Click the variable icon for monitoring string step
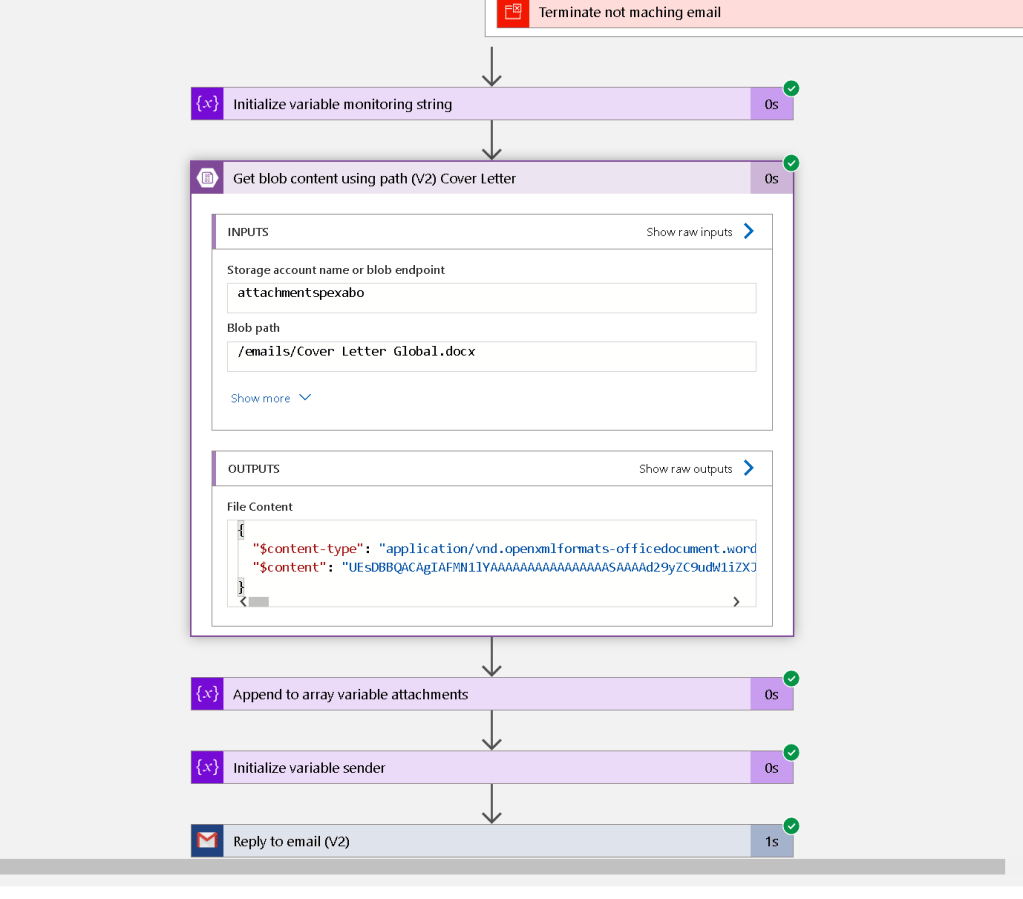This screenshot has height=899, width=1023. point(207,104)
